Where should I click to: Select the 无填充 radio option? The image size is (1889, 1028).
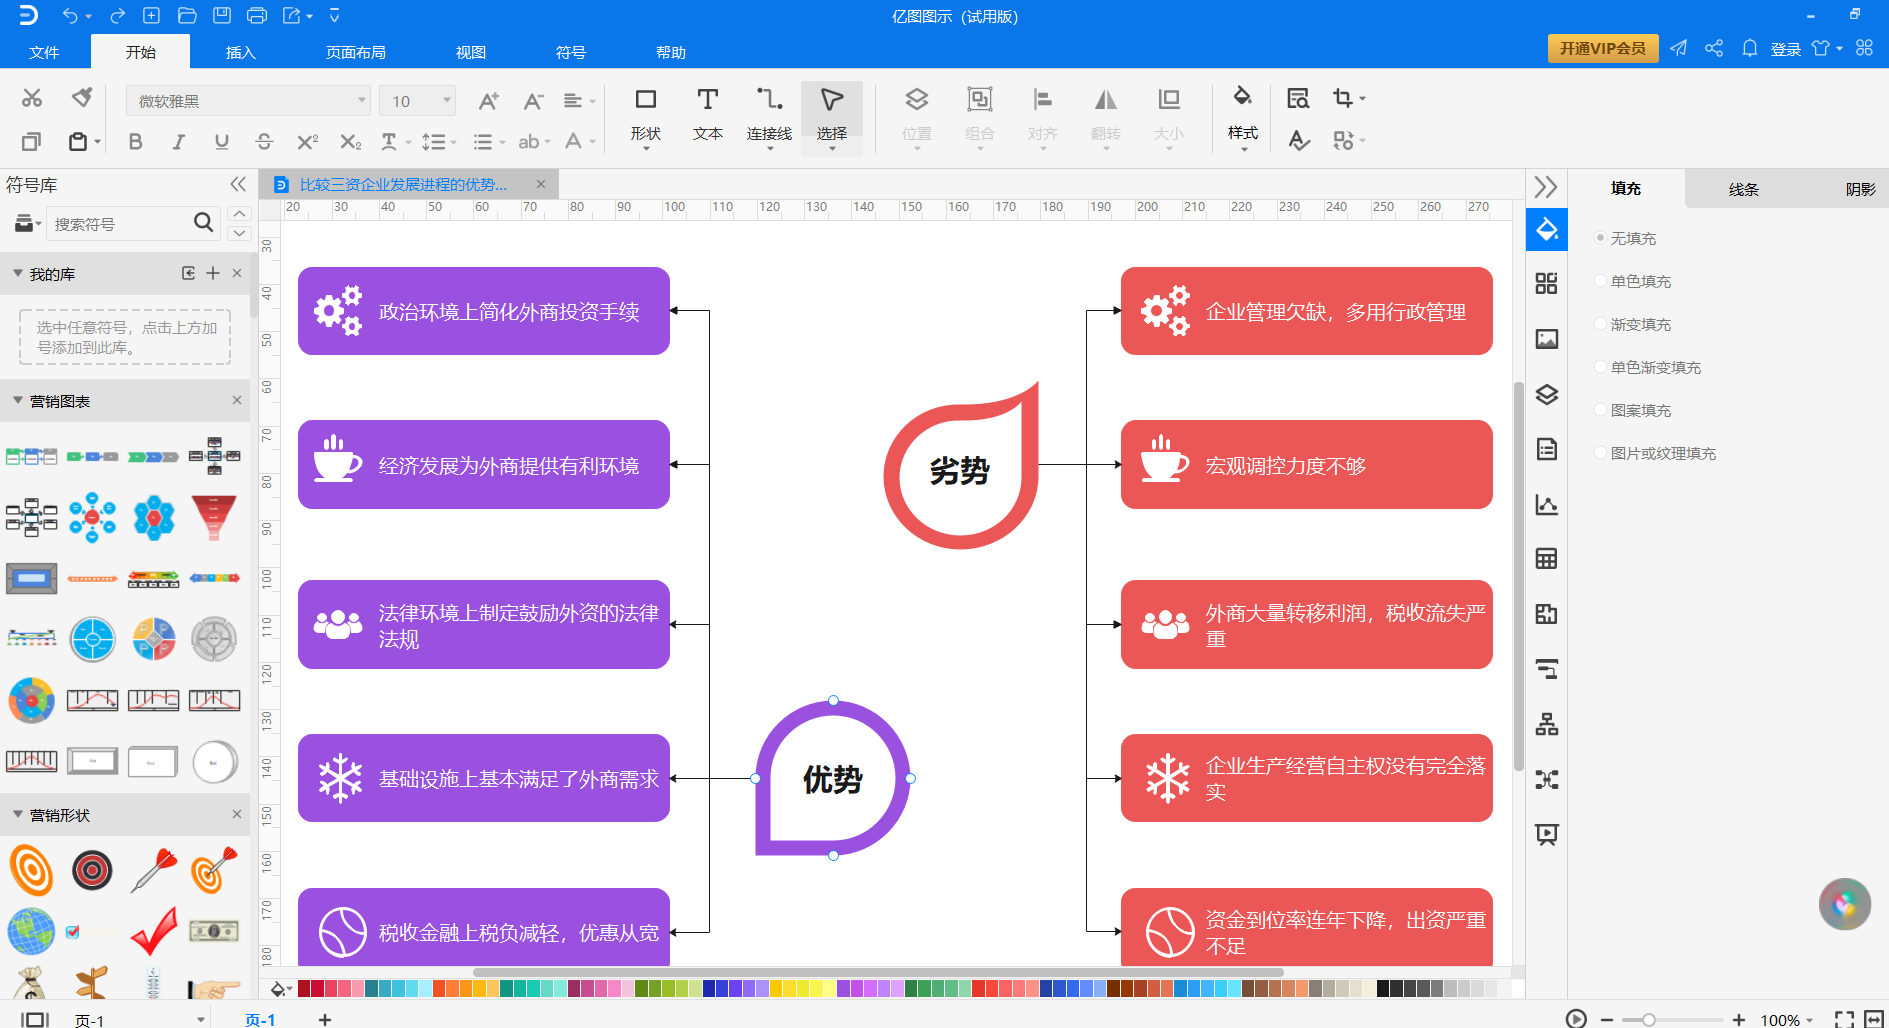tap(1601, 238)
